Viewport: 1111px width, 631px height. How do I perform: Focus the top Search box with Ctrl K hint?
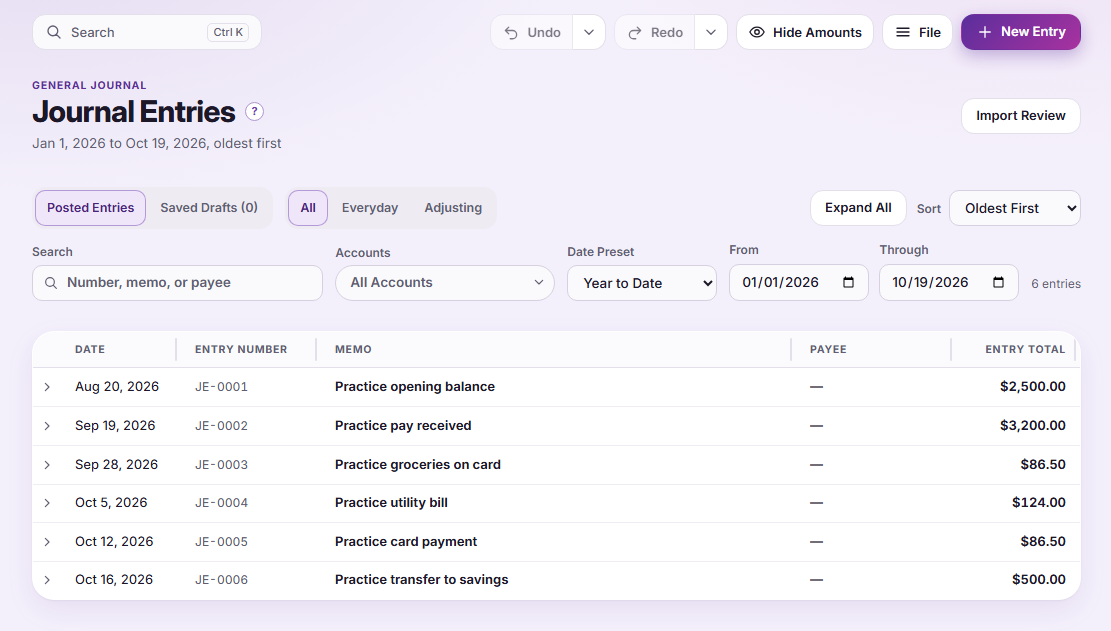point(147,33)
